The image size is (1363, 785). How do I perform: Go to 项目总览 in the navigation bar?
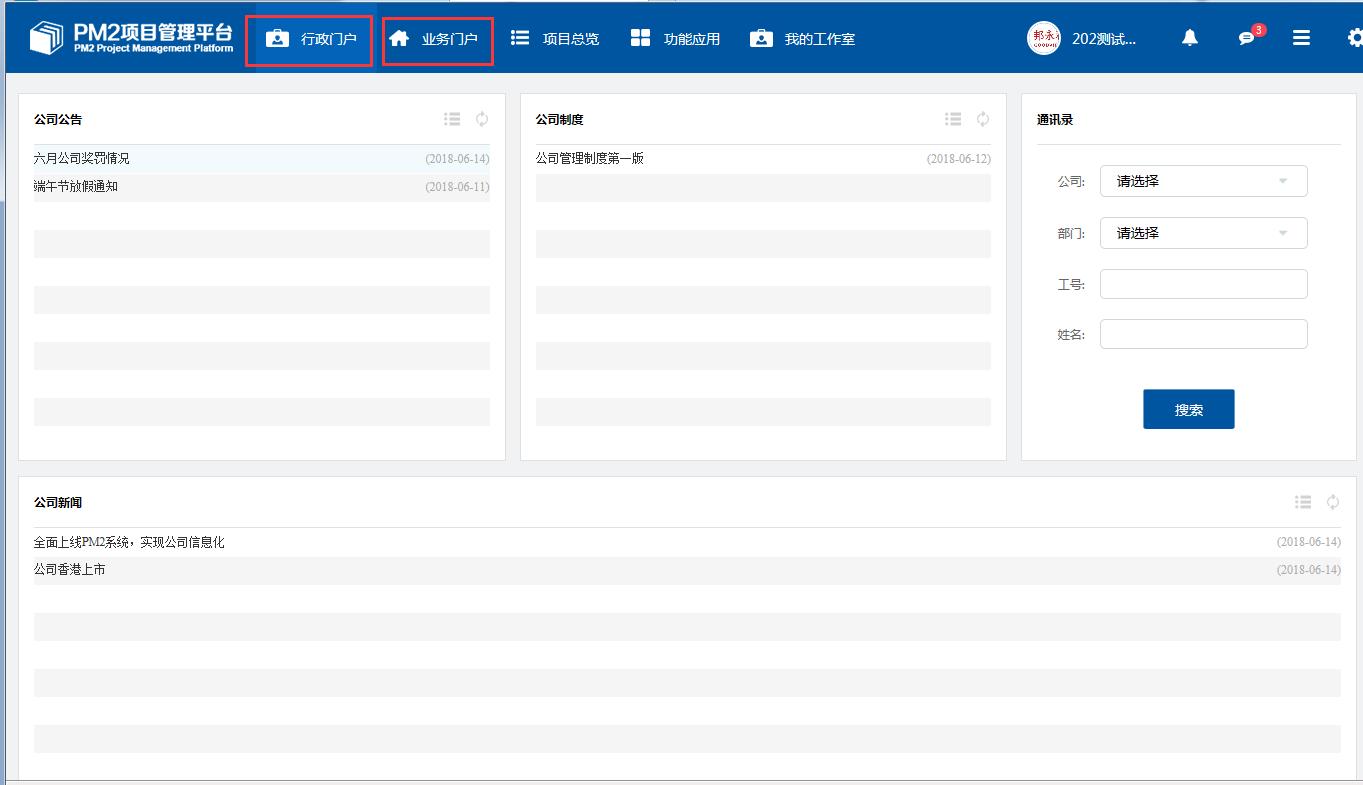tap(555, 39)
